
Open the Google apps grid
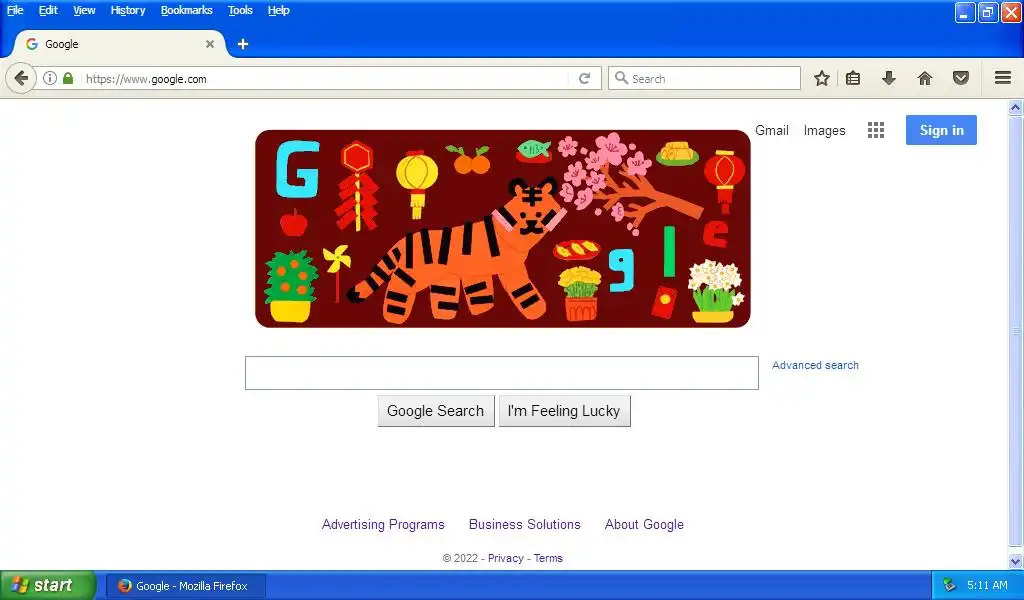point(876,130)
